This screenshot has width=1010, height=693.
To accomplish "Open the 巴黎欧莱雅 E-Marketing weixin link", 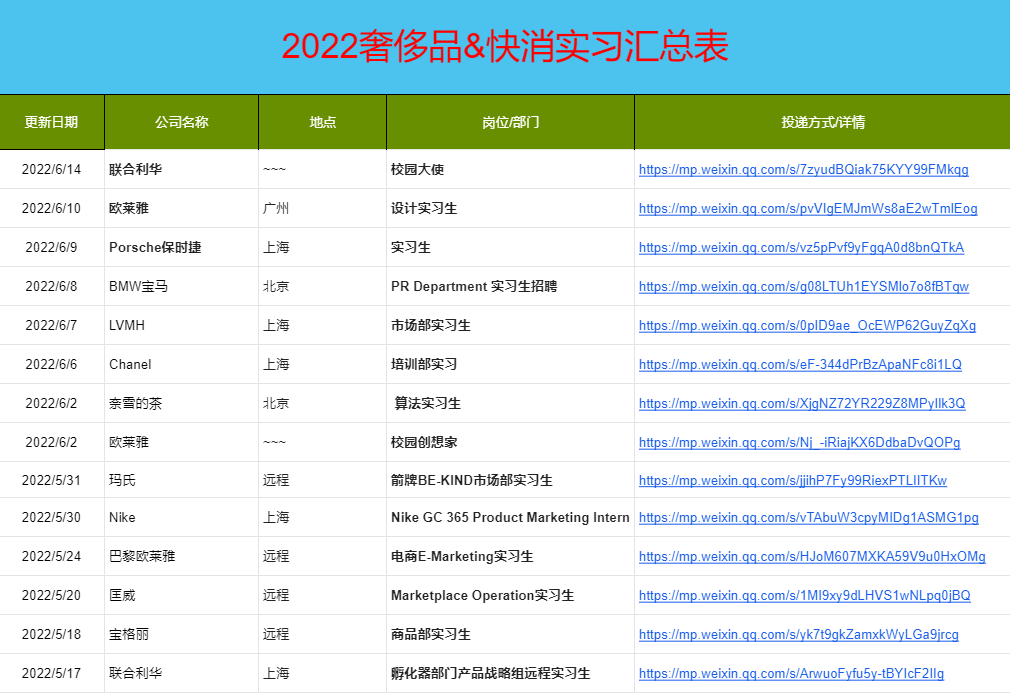I will point(812,556).
